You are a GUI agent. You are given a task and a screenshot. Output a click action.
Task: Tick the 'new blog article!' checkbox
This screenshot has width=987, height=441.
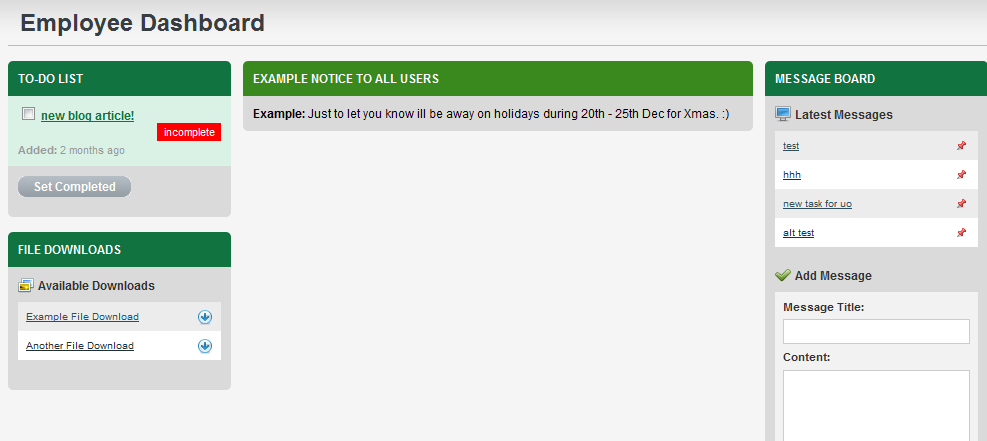click(x=28, y=114)
